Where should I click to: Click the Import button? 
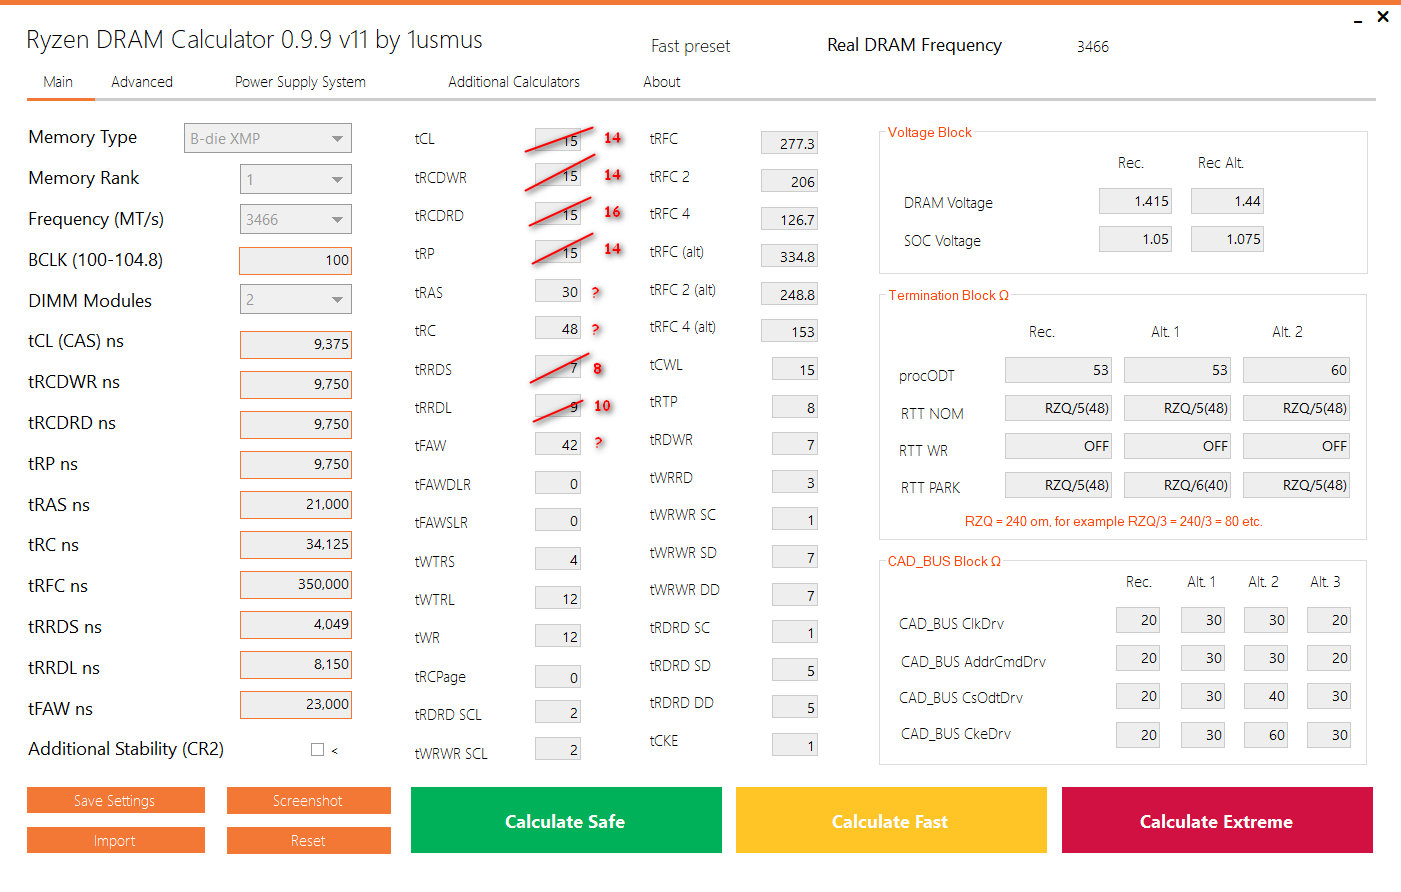point(116,840)
